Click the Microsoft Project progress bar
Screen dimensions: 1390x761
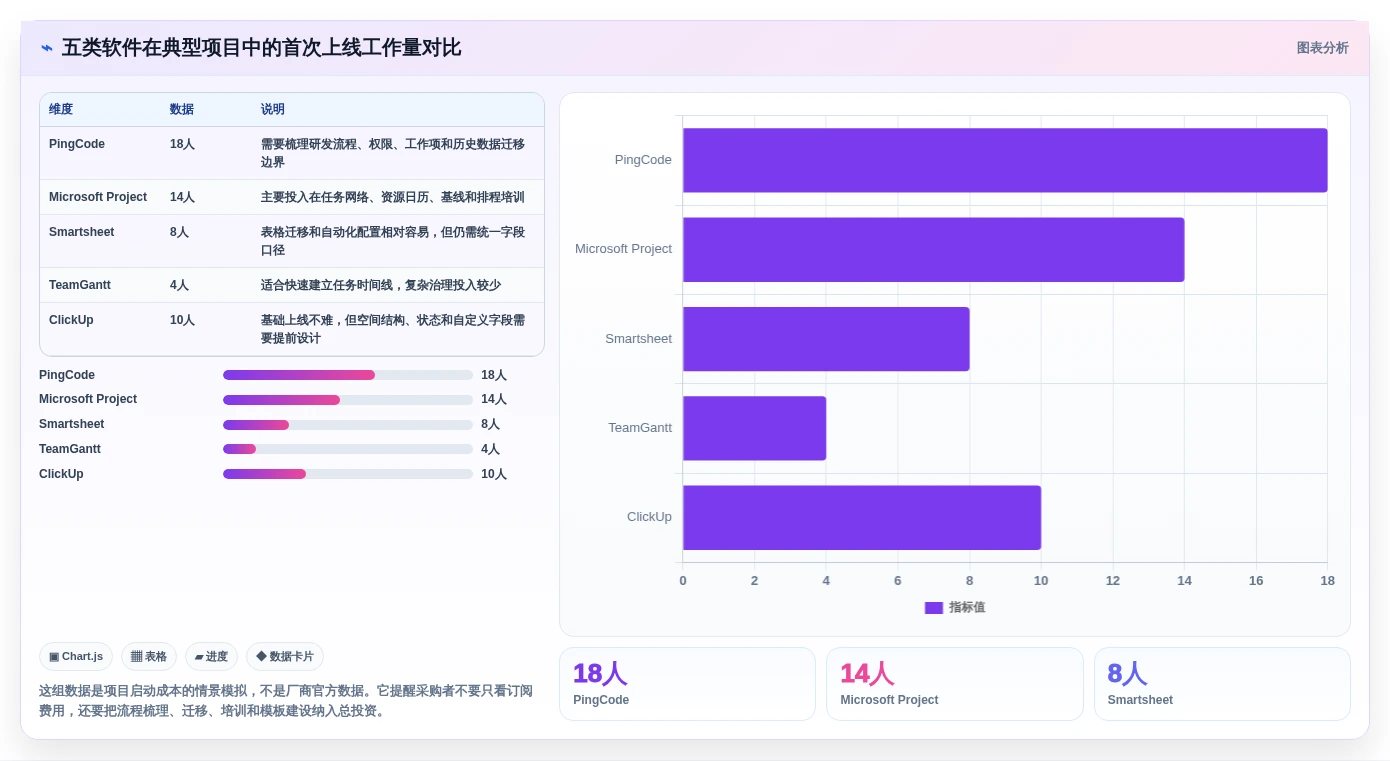pyautogui.click(x=348, y=400)
